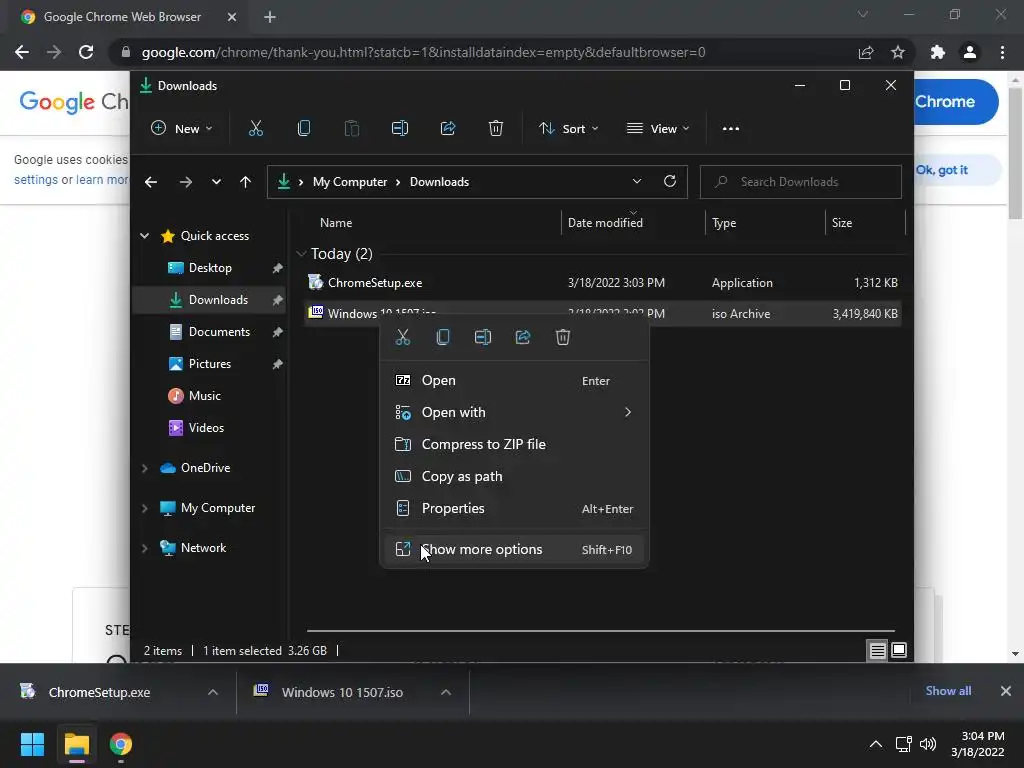Open ChromeSetup.exe download options arrow
The image size is (1024, 768).
point(213,692)
